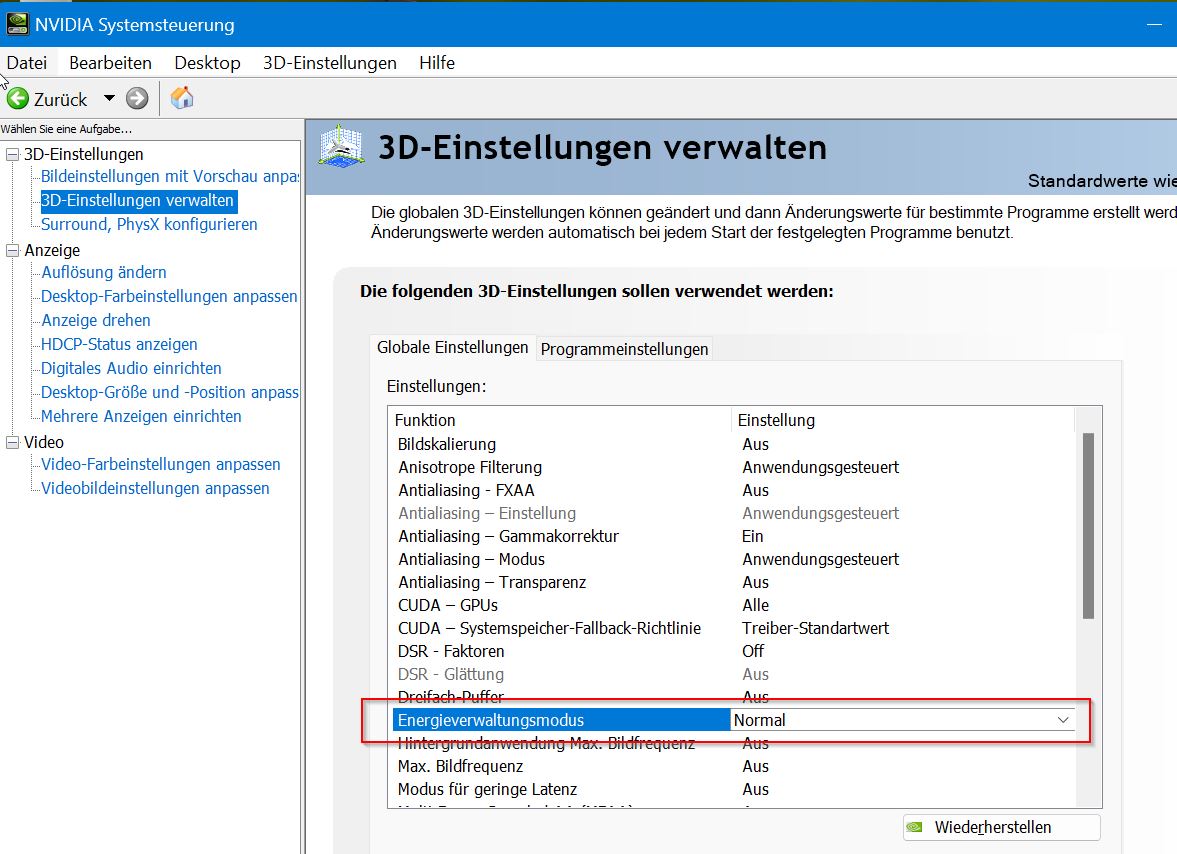The height and width of the screenshot is (854, 1177).
Task: Open Videobildeinstellungen anpassen
Action: pyautogui.click(x=155, y=489)
